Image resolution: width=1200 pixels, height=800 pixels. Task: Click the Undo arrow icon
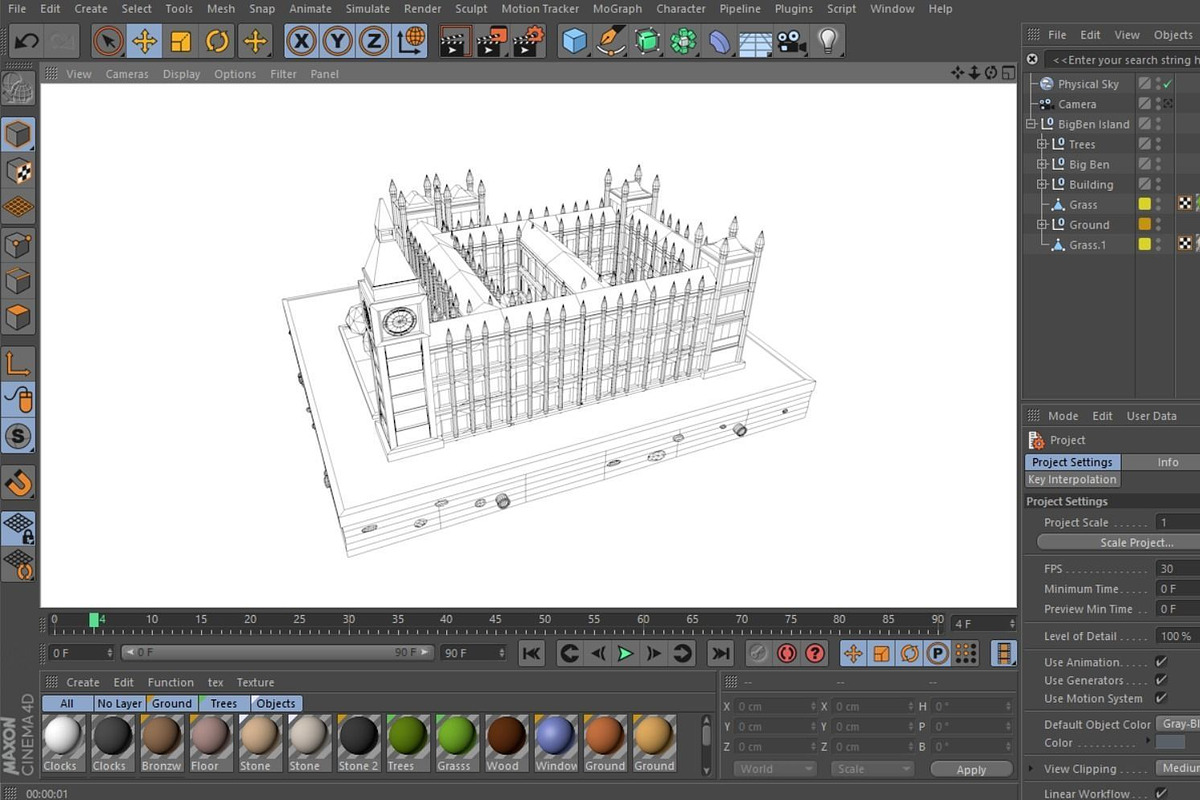tap(26, 41)
